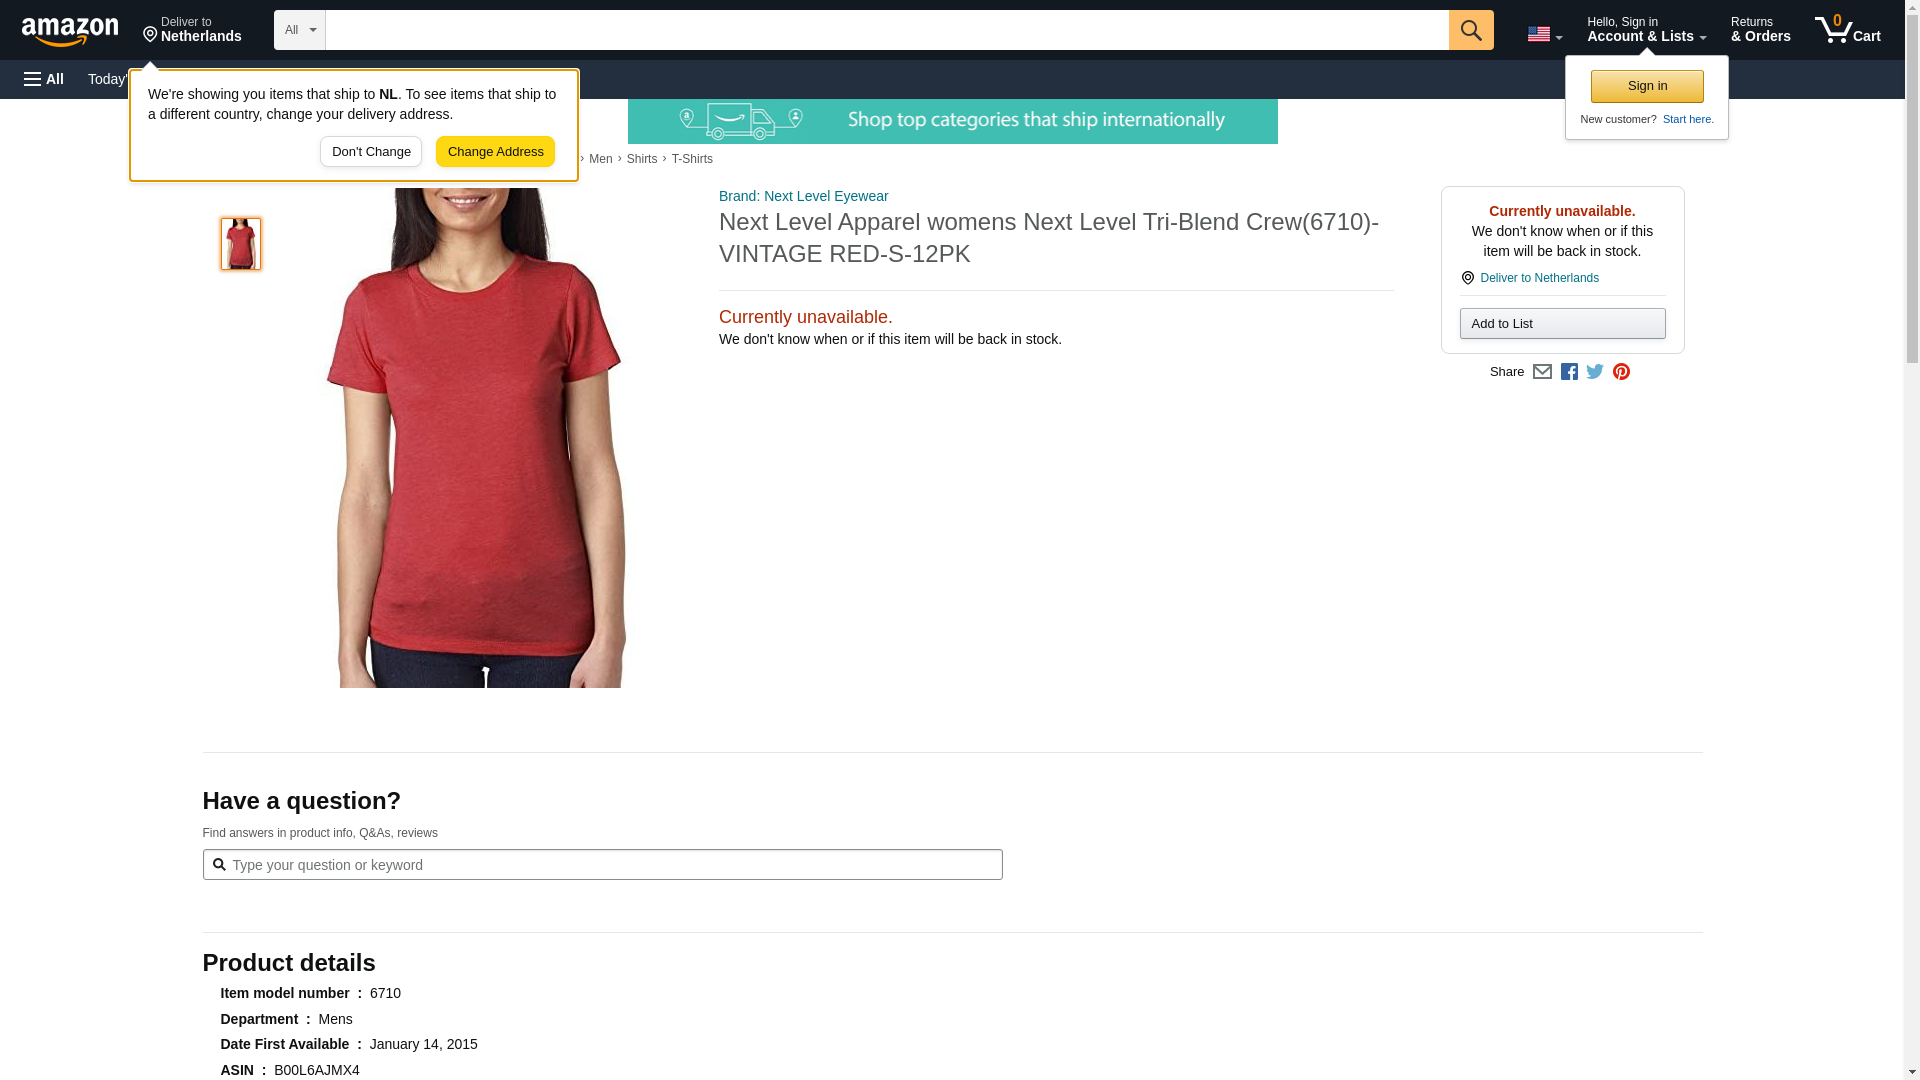
Task: Select the red shirt thumbnail
Action: click(x=241, y=244)
